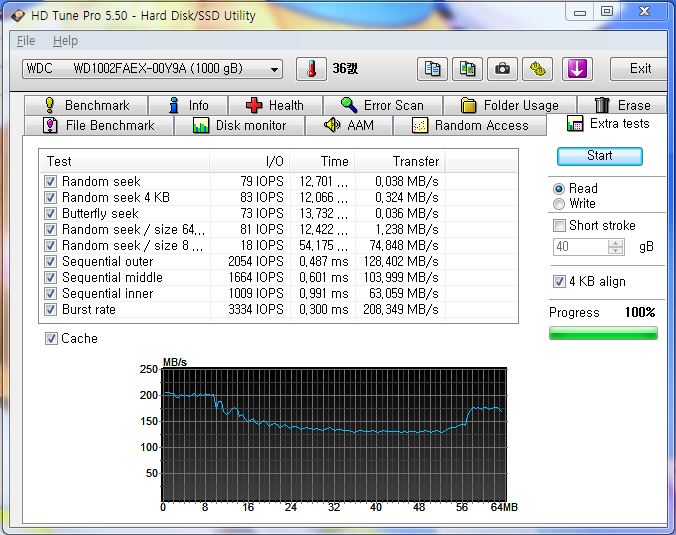Viewport: 676px width, 535px height.
Task: Open the File menu
Action: click(x=26, y=41)
